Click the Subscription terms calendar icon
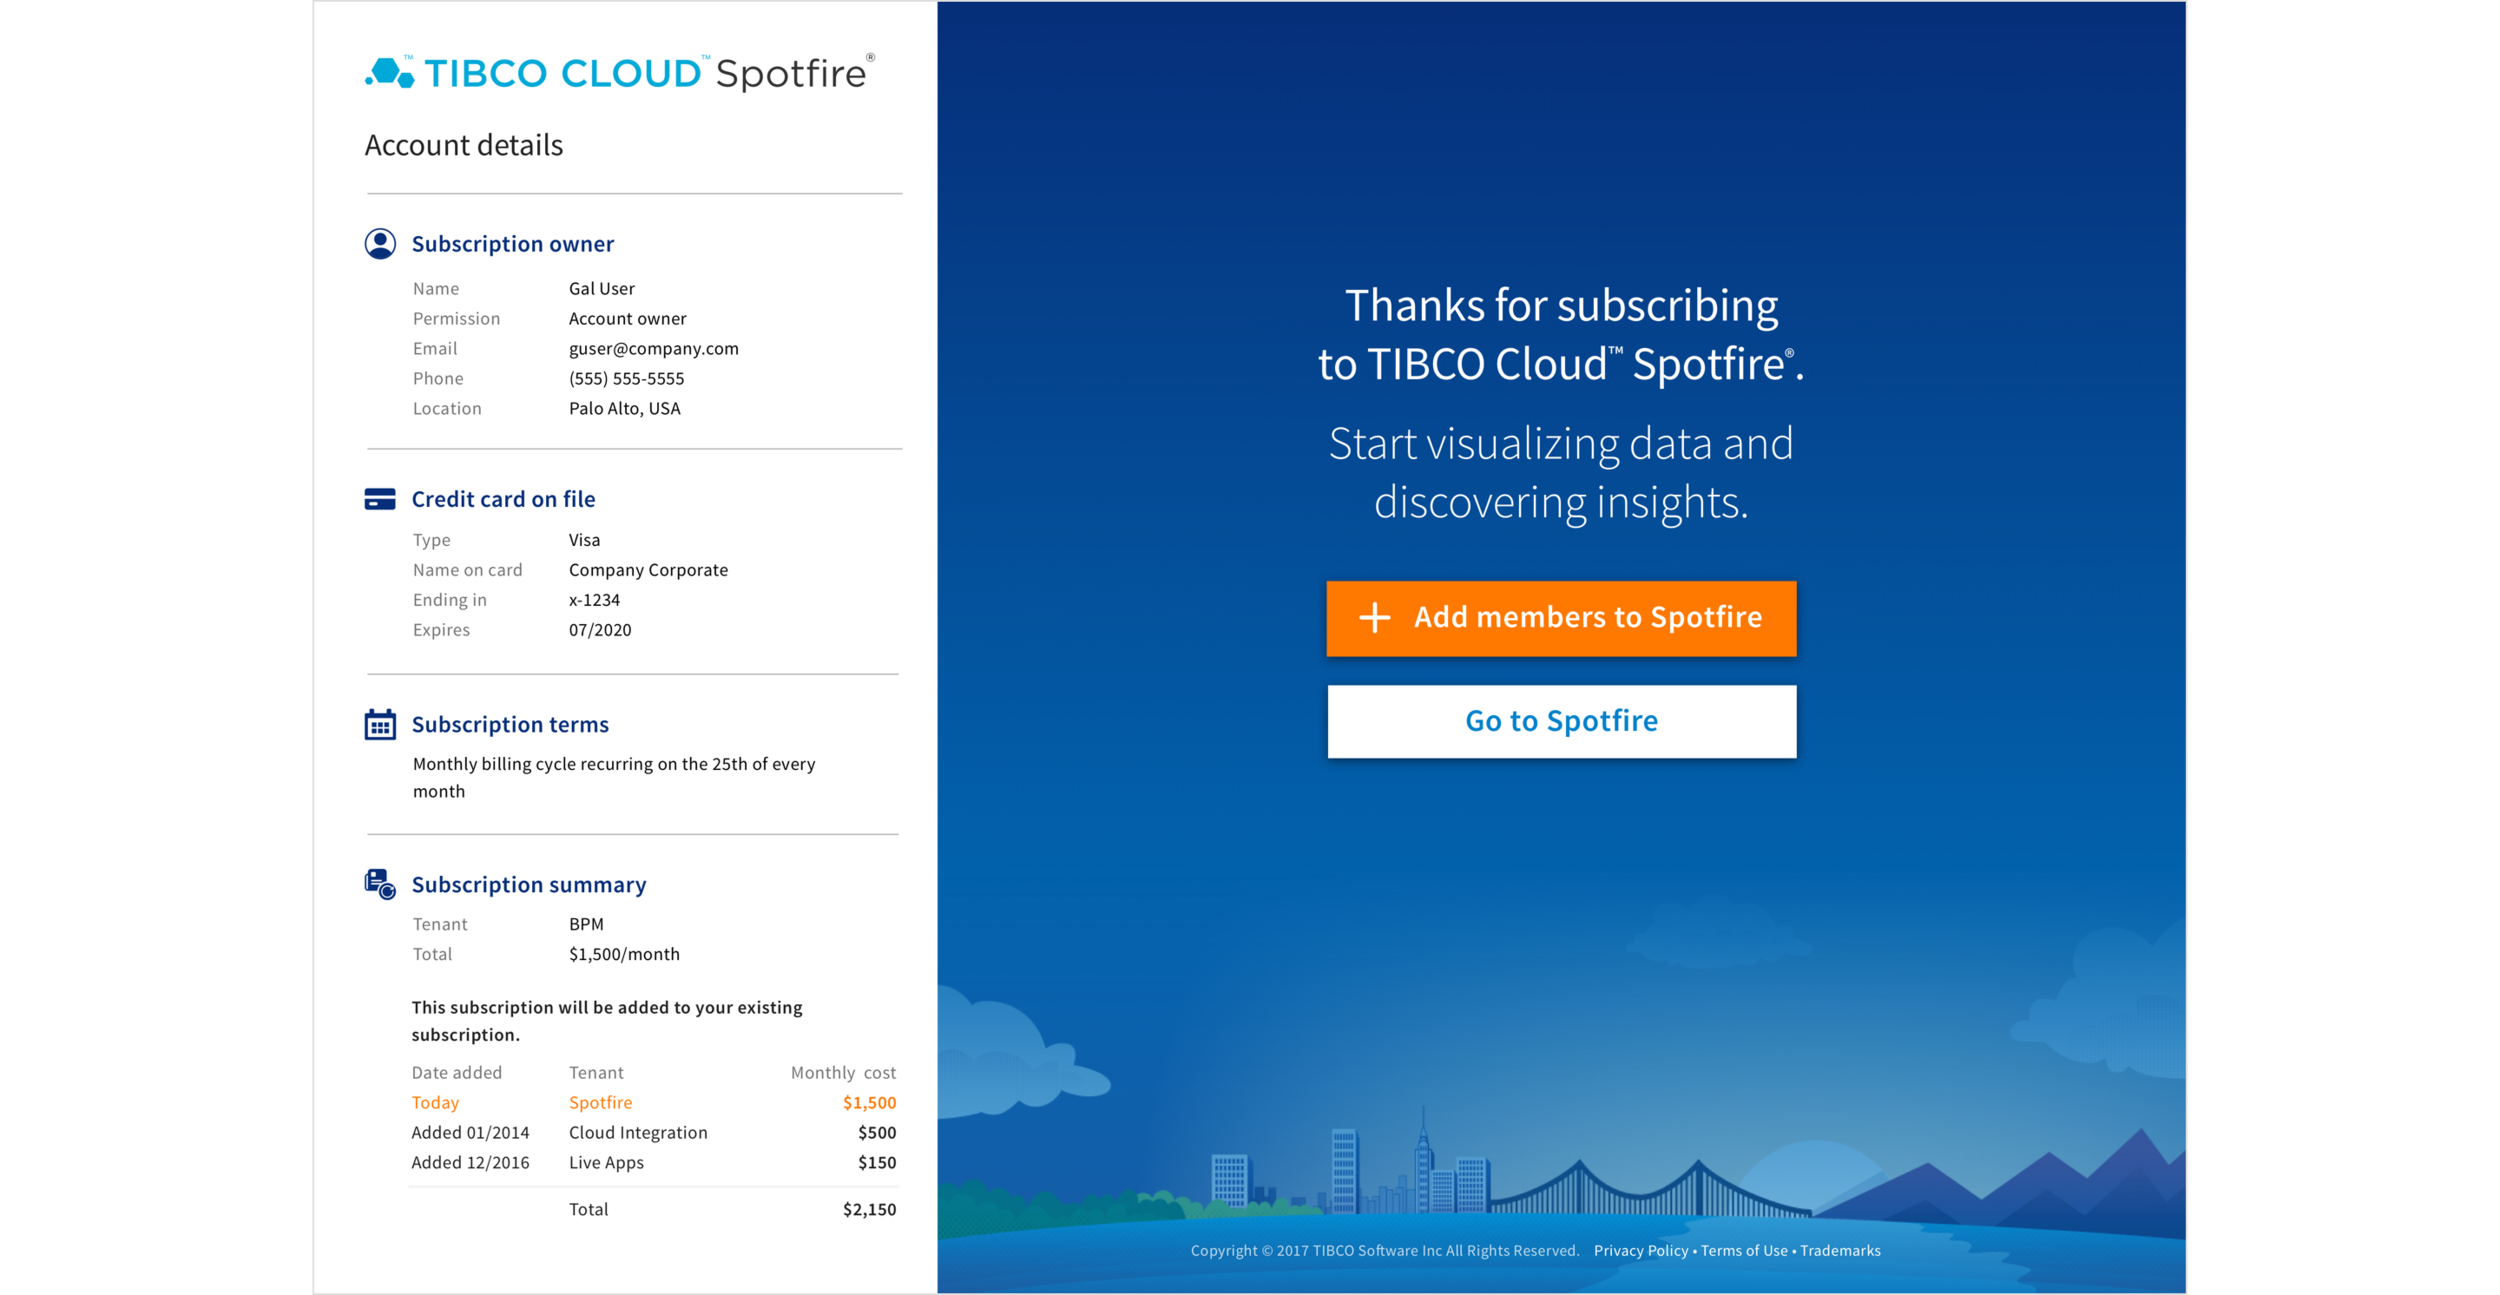 click(380, 724)
